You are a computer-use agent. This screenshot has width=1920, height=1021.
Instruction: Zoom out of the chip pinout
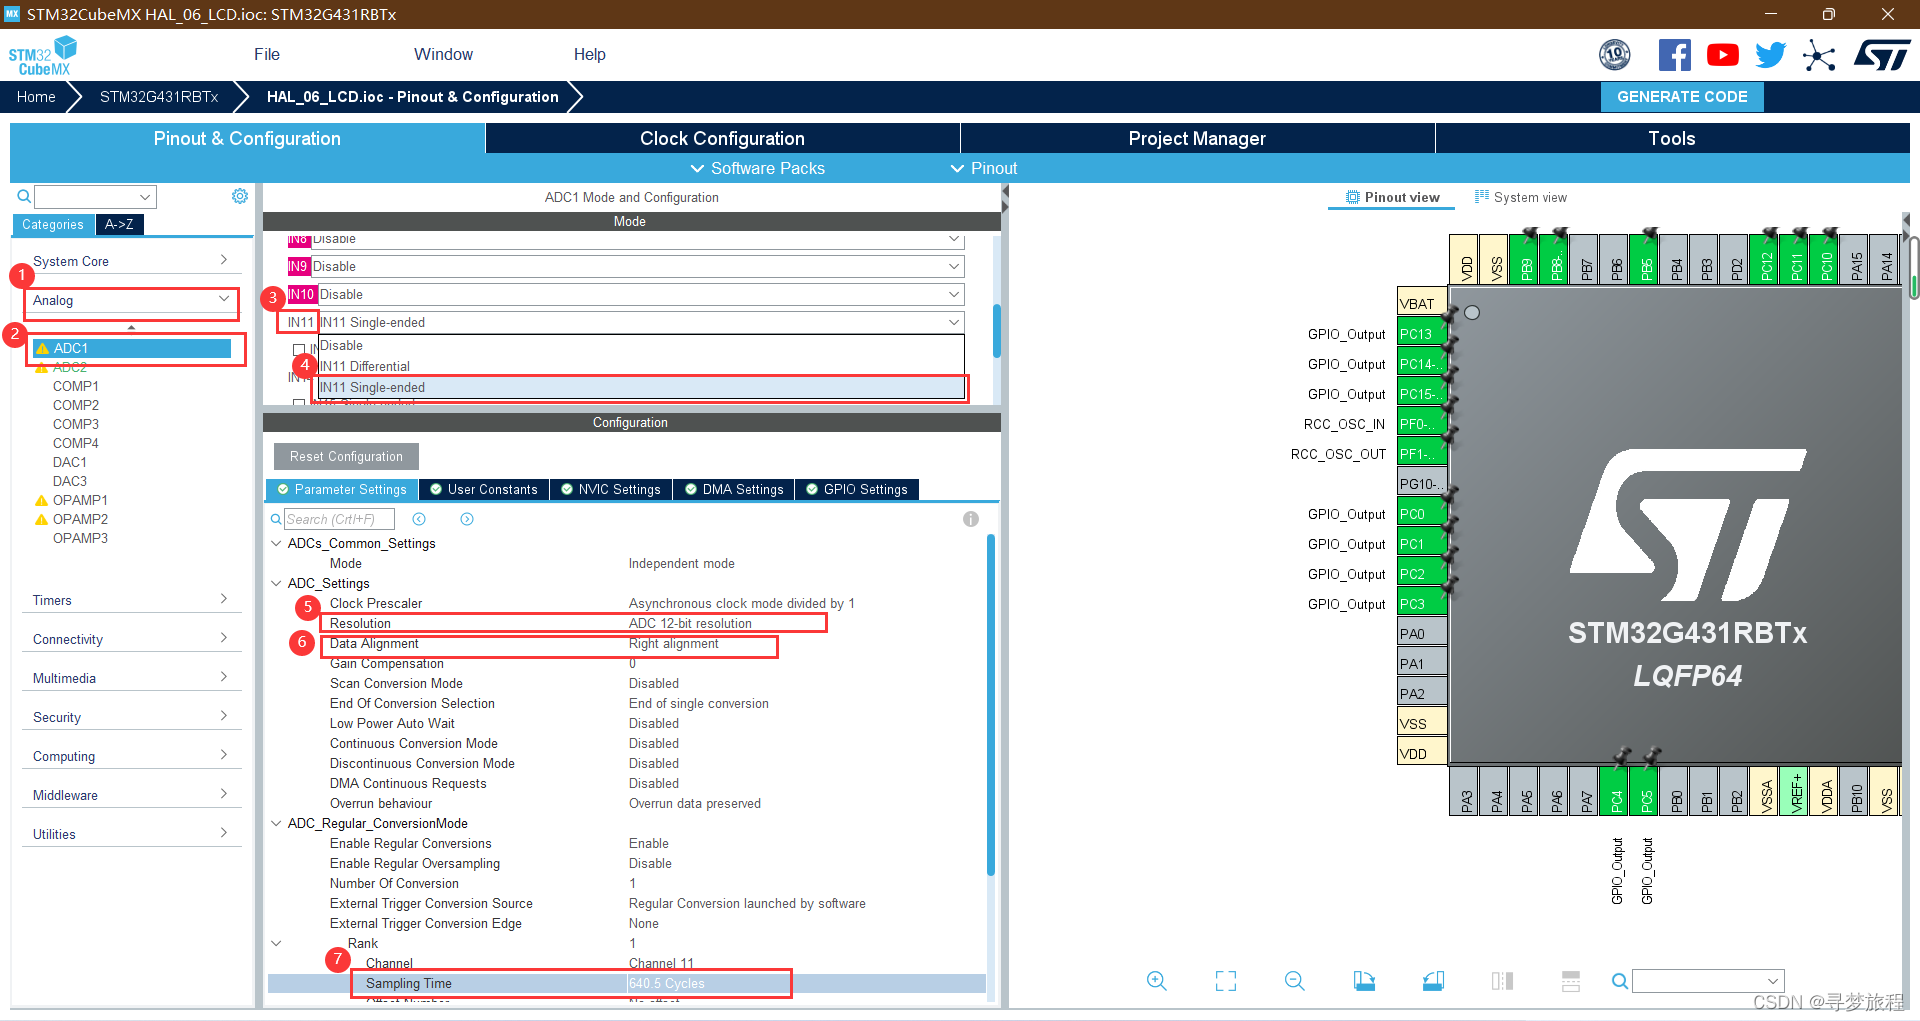pos(1295,981)
